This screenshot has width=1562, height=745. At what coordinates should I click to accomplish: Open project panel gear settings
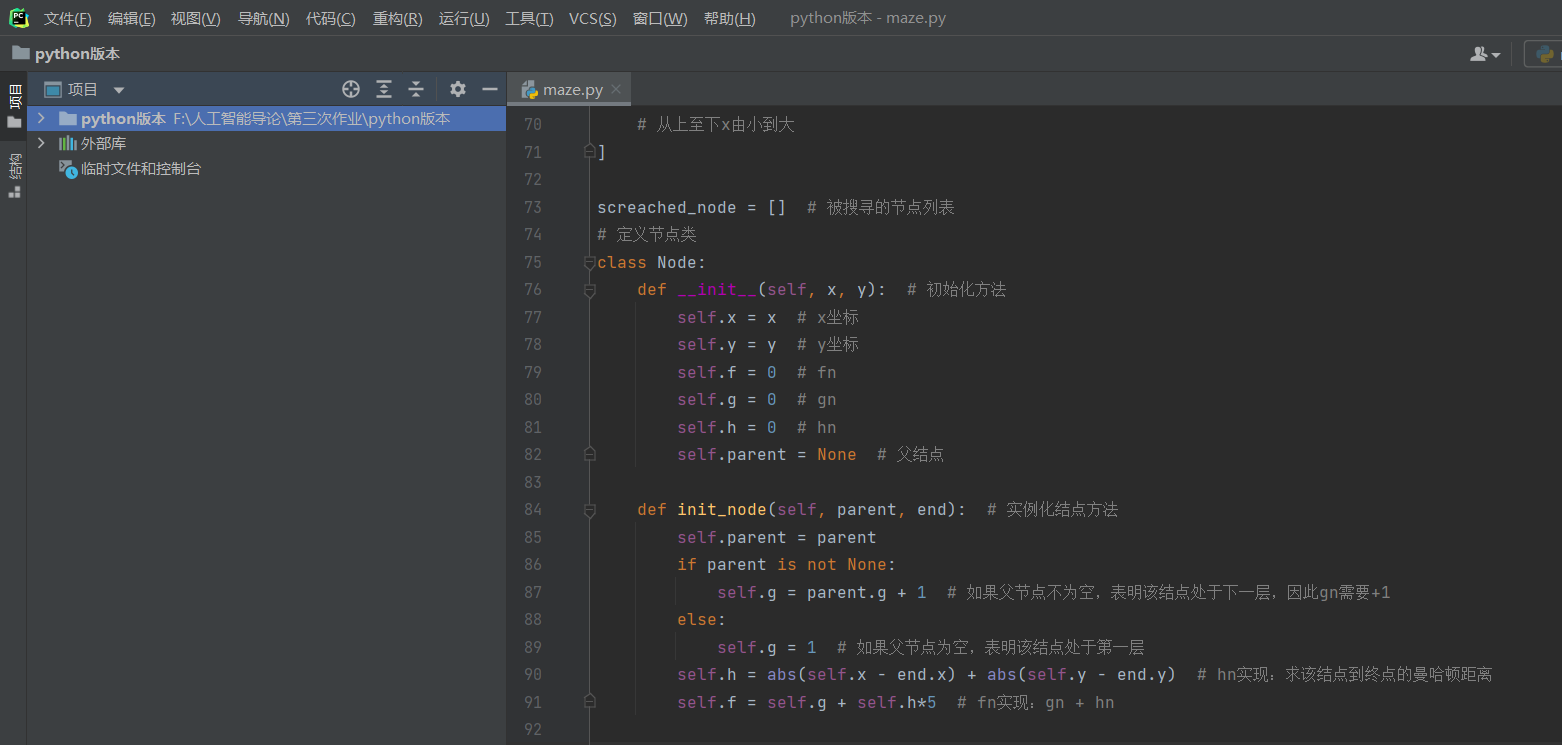click(458, 89)
